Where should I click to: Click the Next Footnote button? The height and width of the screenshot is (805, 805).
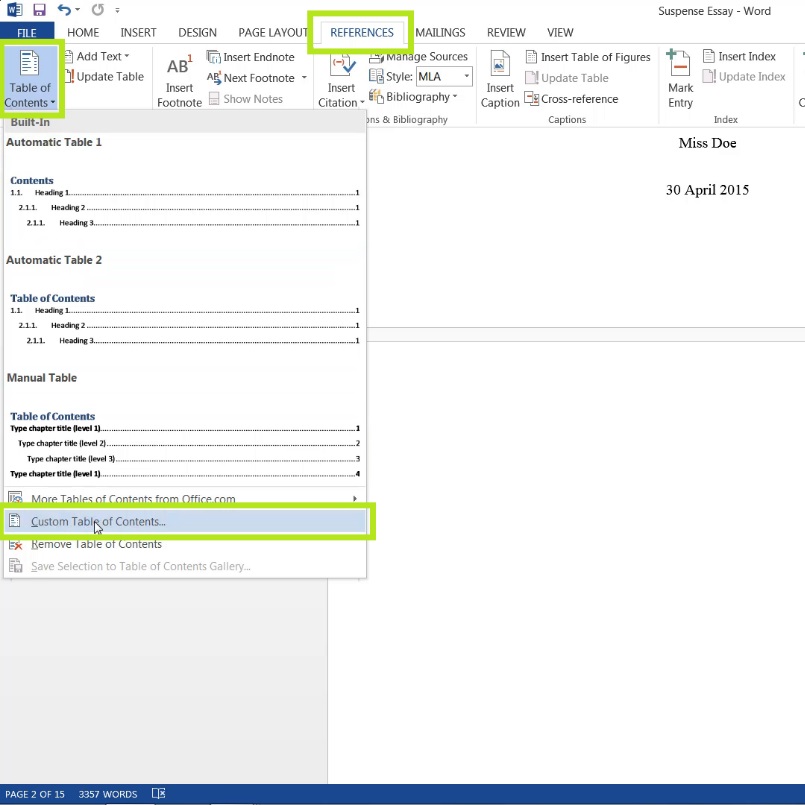[251, 78]
